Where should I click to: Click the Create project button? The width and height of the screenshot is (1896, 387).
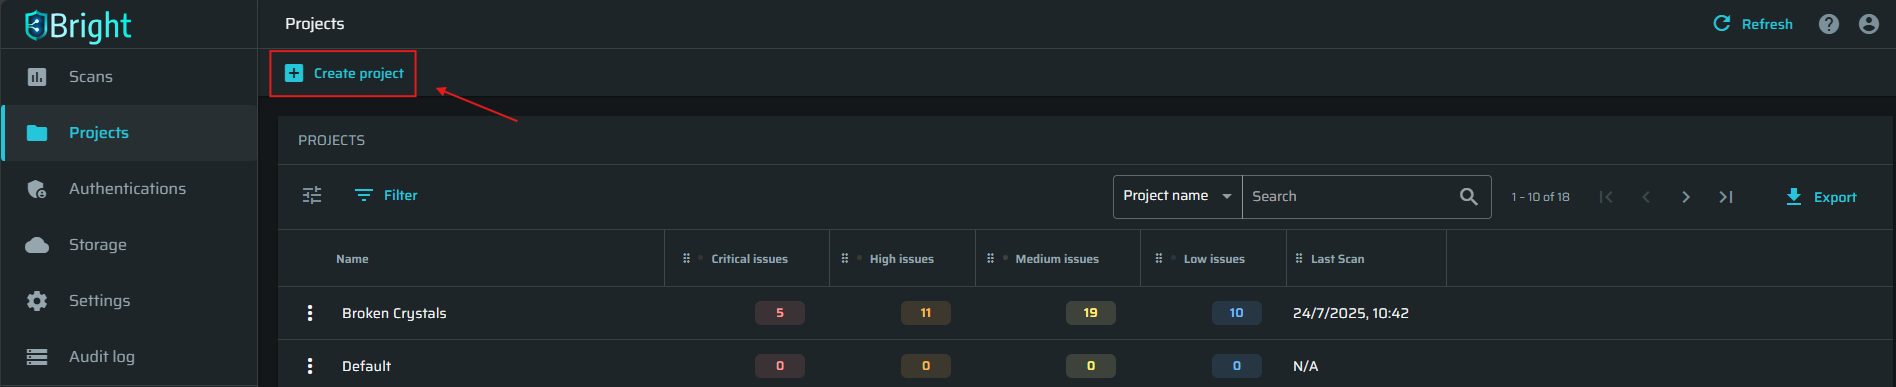(x=344, y=73)
